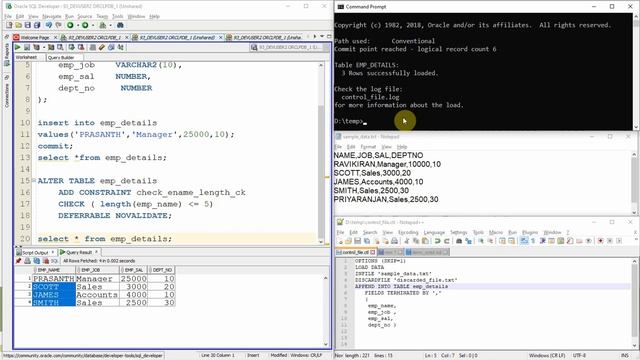Click the green Back navigation icon

70,25
